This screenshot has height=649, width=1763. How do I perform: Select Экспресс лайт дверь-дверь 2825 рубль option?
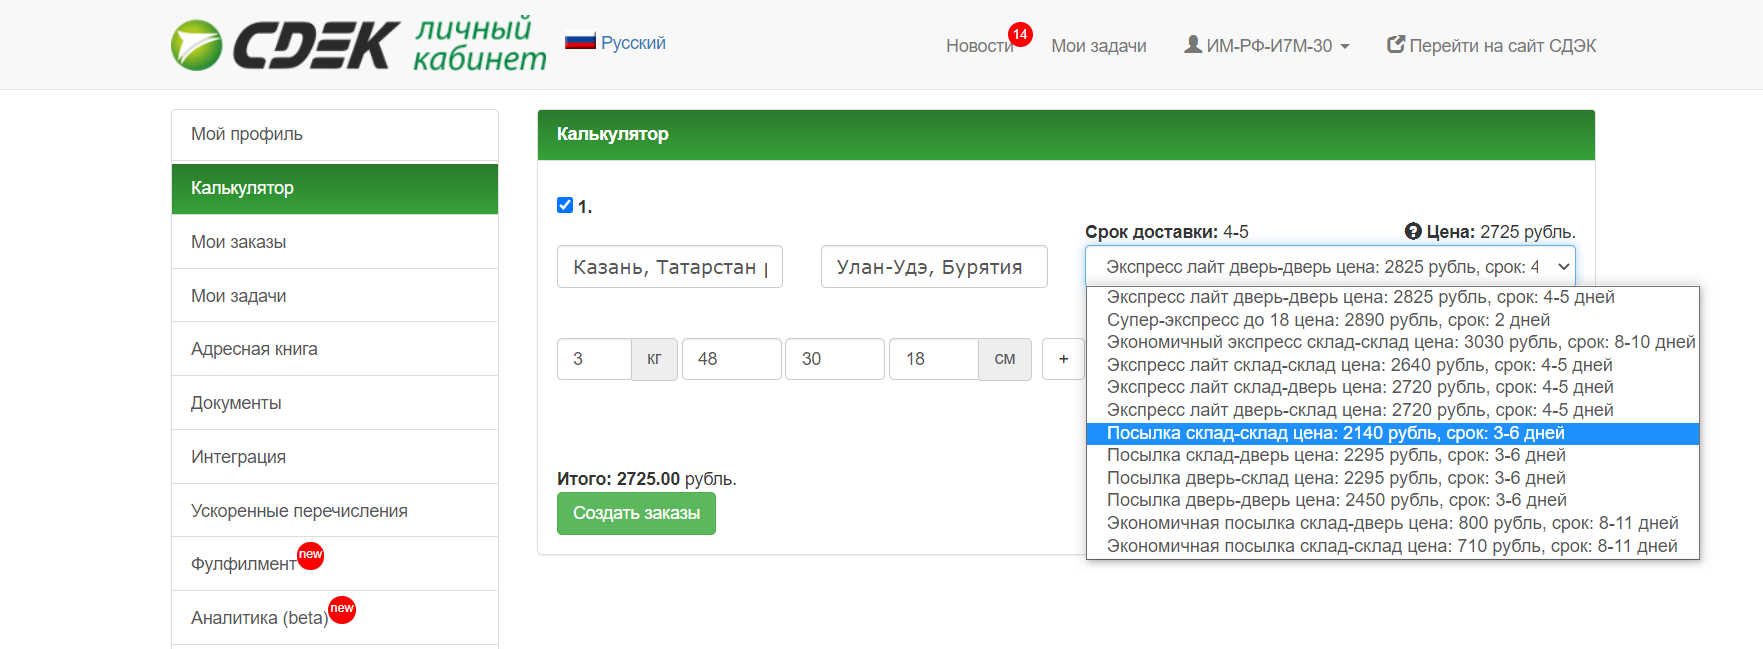pyautogui.click(x=1392, y=298)
